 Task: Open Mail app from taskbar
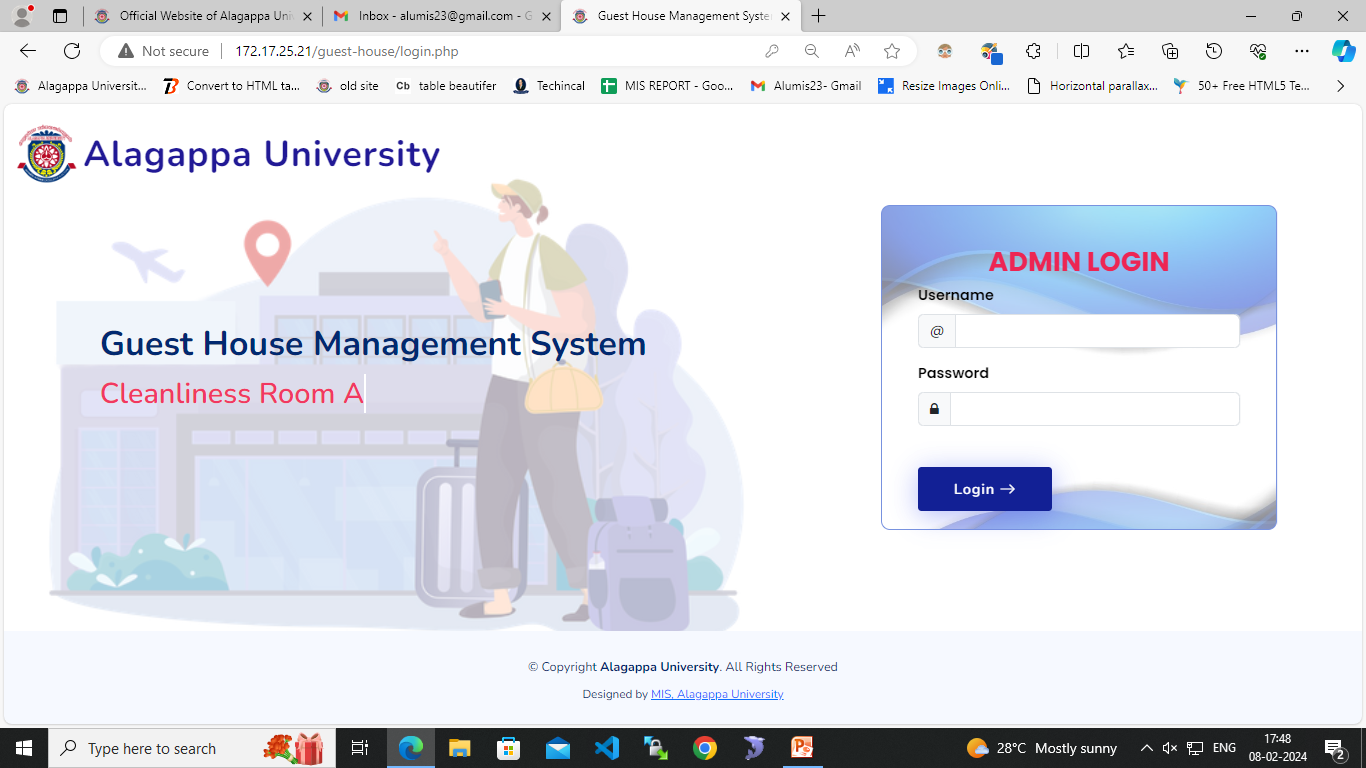coord(558,748)
